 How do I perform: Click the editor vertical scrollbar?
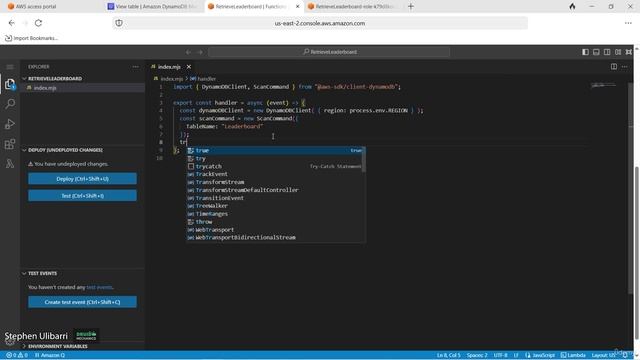630,188
